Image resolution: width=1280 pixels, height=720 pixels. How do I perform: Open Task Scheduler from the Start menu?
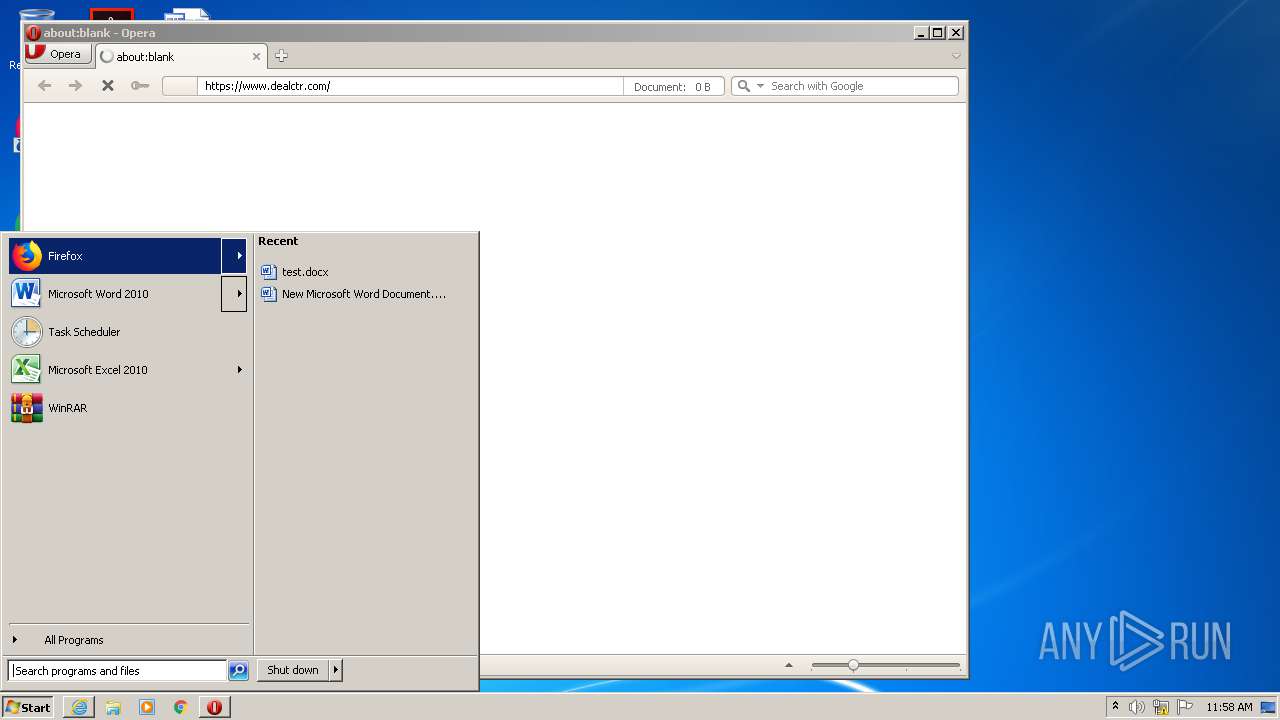pos(128,332)
